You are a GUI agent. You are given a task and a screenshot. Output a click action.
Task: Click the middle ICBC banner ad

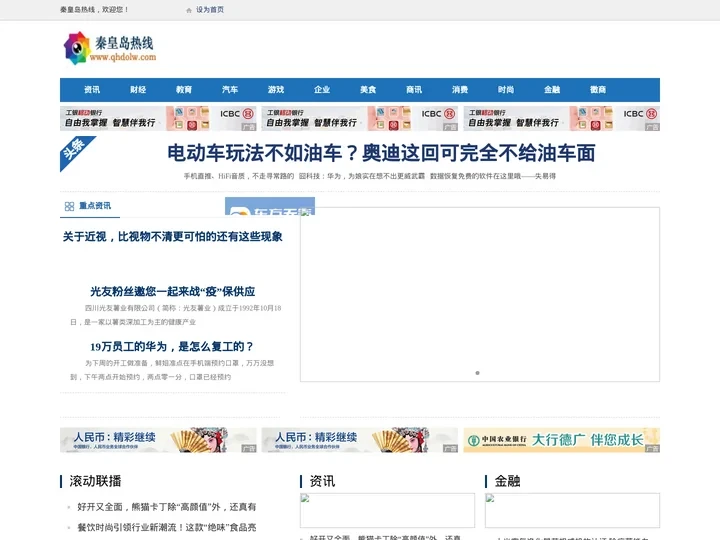[360, 118]
